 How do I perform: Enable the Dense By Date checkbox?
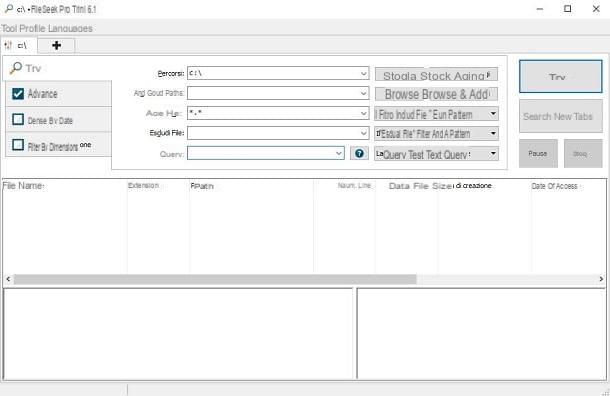click(18, 119)
